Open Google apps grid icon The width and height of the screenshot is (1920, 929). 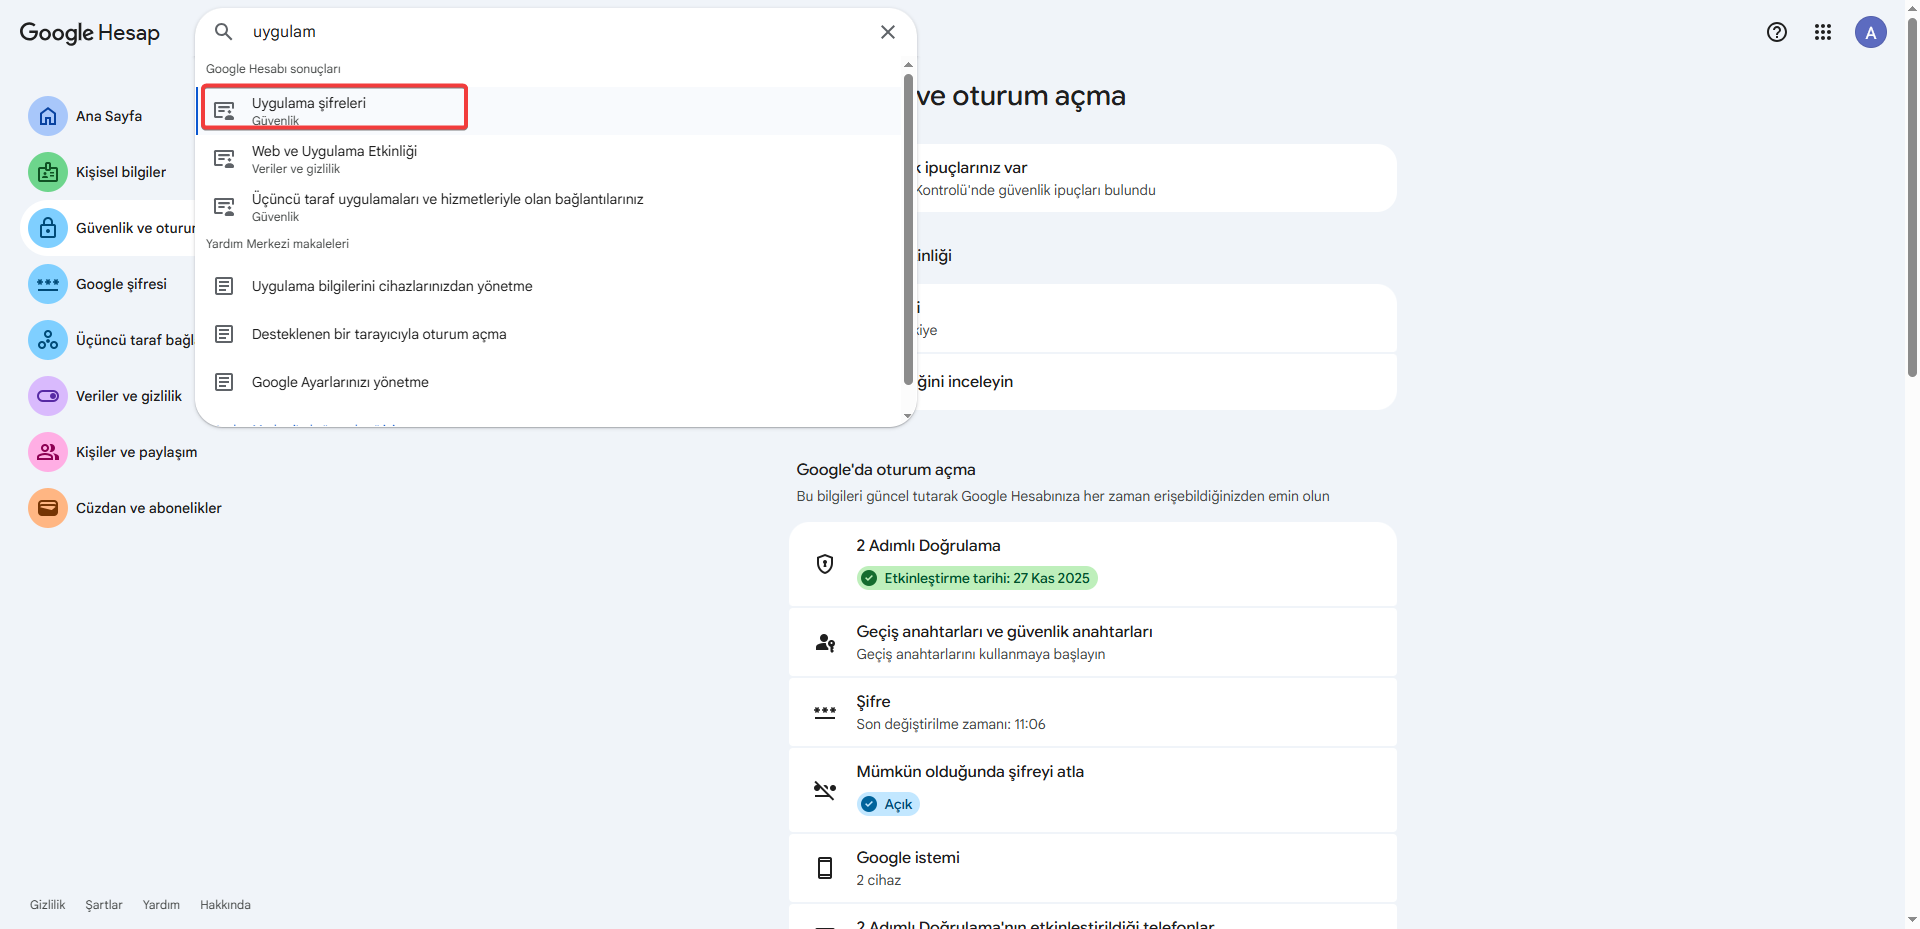[x=1823, y=32]
